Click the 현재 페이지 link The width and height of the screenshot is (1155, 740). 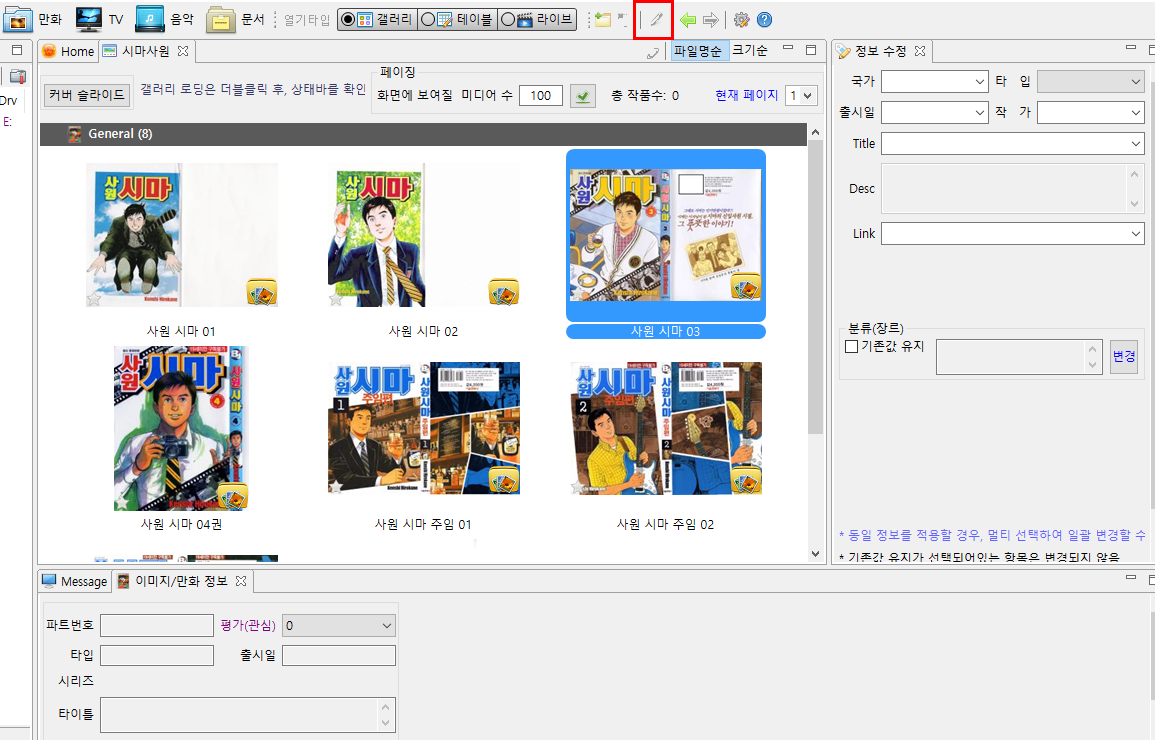pos(746,95)
